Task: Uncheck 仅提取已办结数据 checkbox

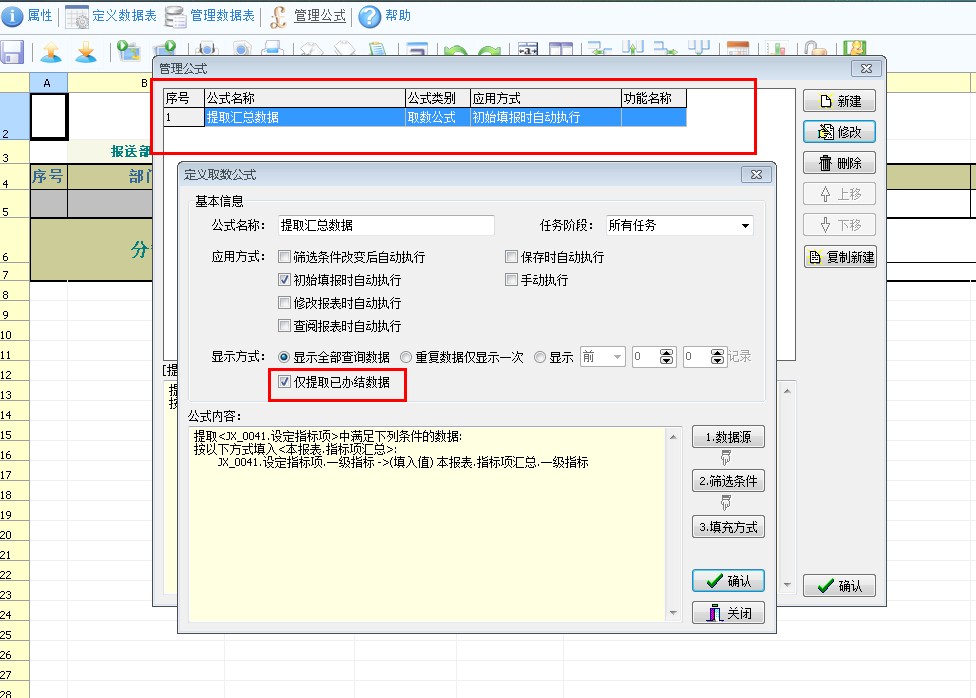Action: [x=285, y=382]
